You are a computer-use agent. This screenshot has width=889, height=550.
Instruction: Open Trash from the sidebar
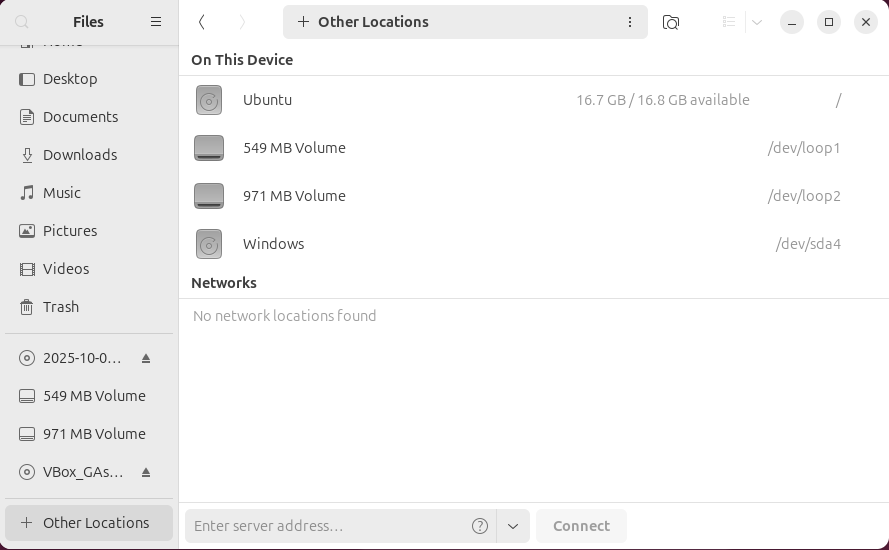(x=60, y=307)
